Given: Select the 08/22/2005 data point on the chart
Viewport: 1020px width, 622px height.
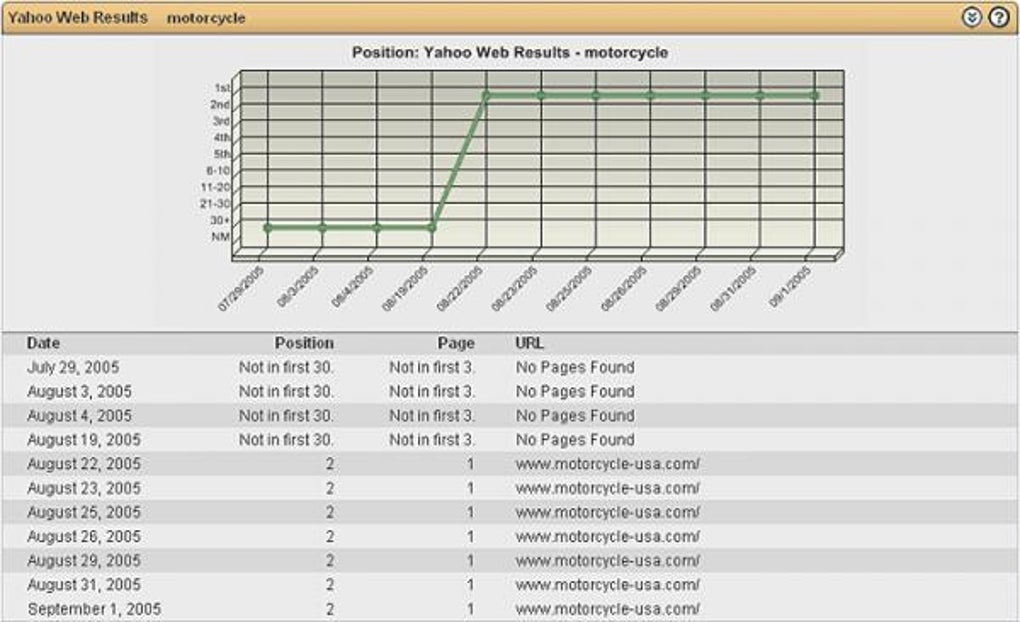Looking at the screenshot, I should (487, 95).
